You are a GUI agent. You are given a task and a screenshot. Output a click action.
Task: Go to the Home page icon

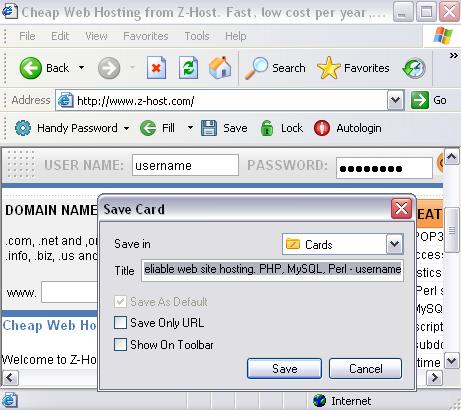click(220, 68)
